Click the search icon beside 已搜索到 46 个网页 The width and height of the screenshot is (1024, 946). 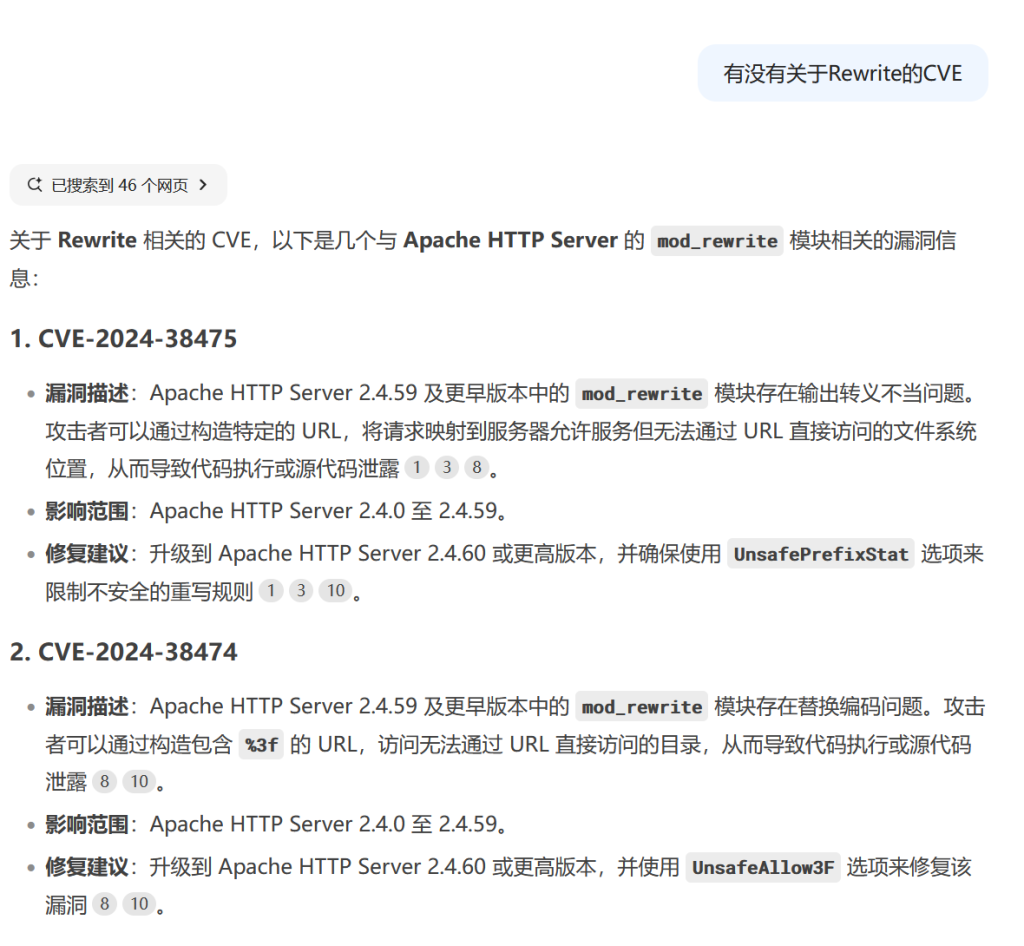pyautogui.click(x=35, y=185)
